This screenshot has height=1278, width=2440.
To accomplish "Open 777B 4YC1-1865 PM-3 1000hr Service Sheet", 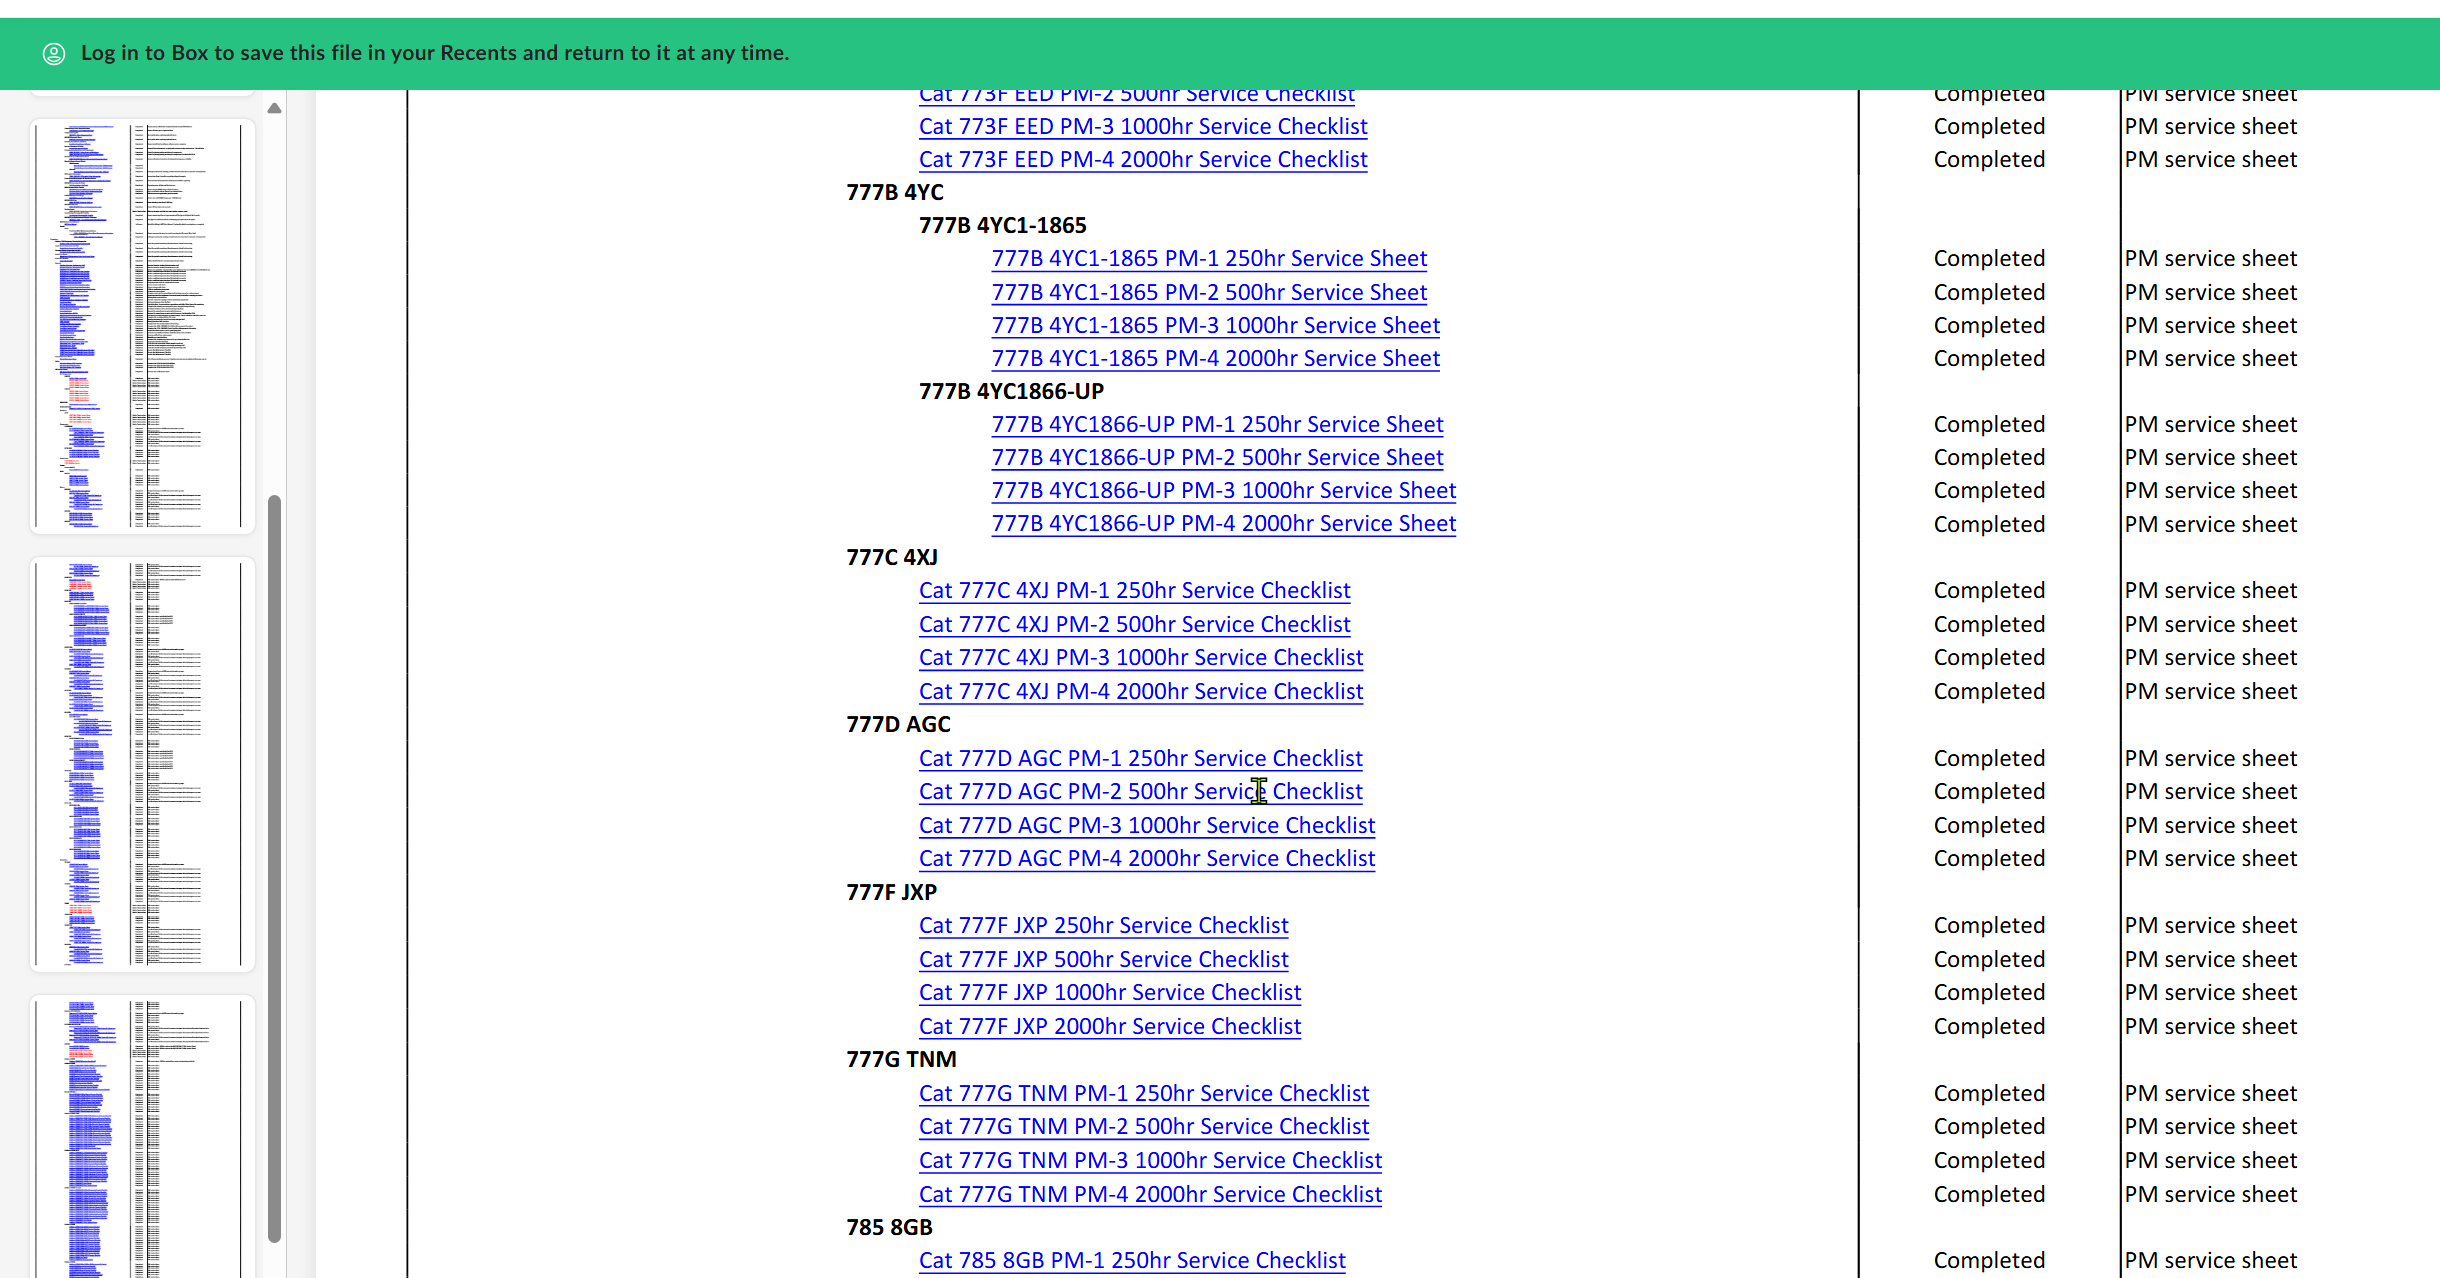I will point(1216,325).
